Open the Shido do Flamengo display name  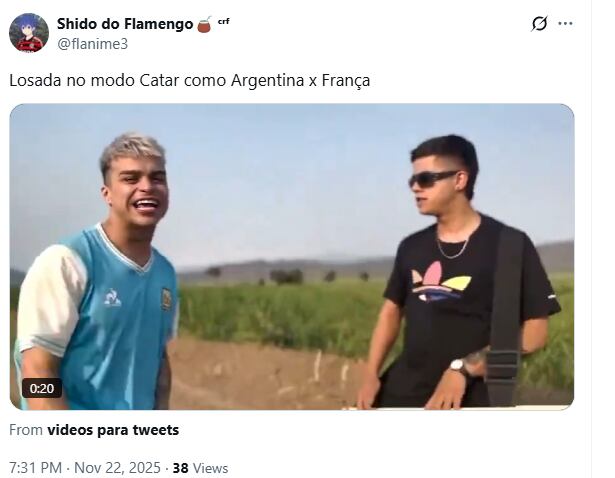pos(125,24)
